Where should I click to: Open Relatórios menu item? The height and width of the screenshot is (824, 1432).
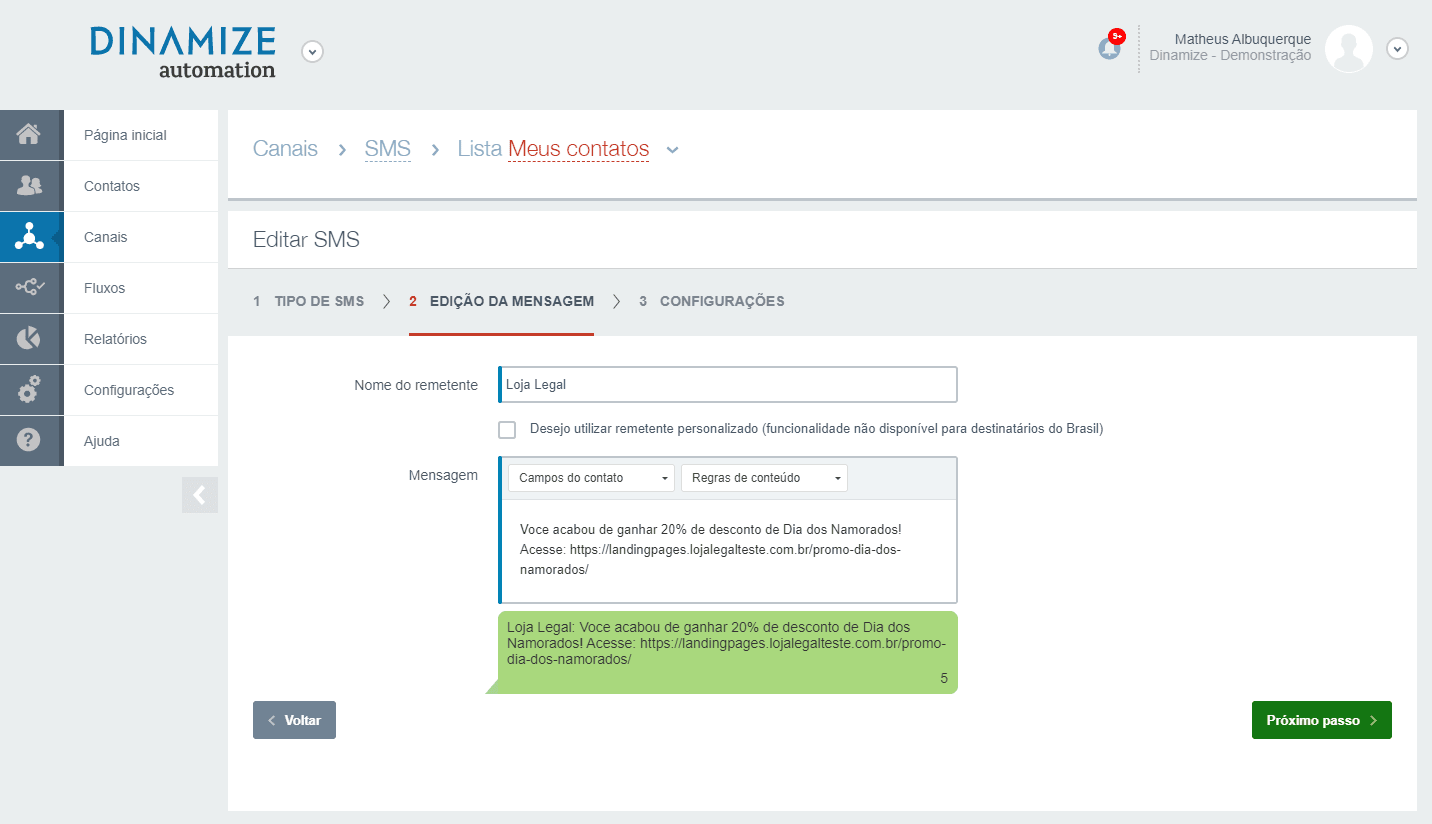coord(115,339)
